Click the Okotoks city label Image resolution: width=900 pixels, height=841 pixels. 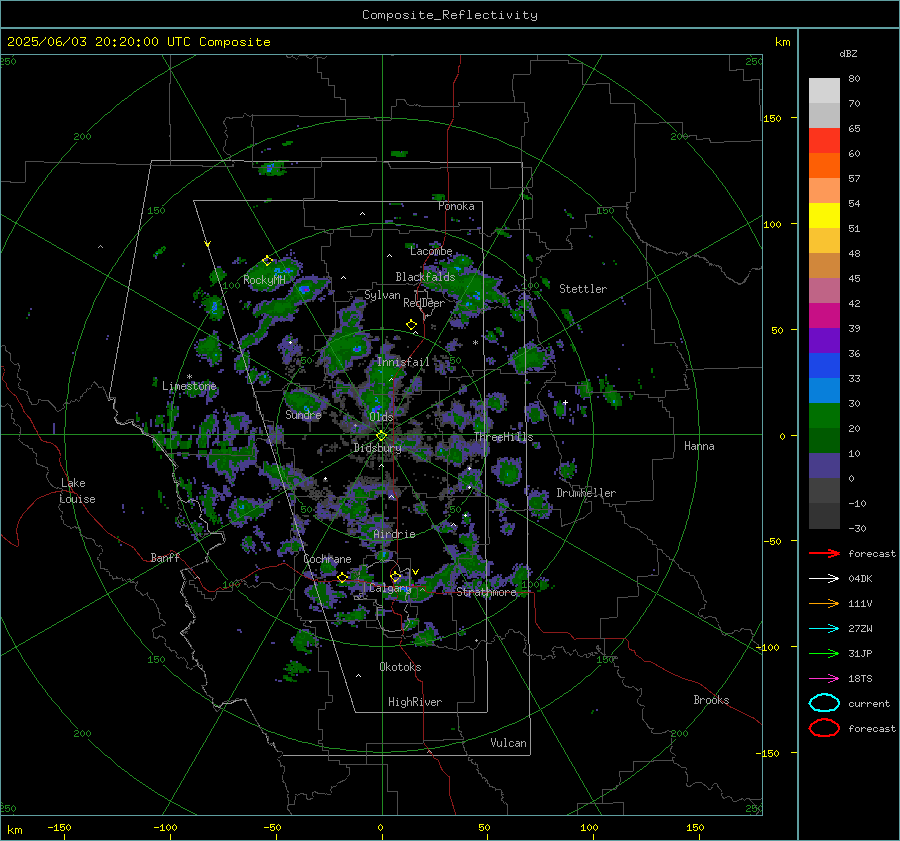[x=400, y=667]
